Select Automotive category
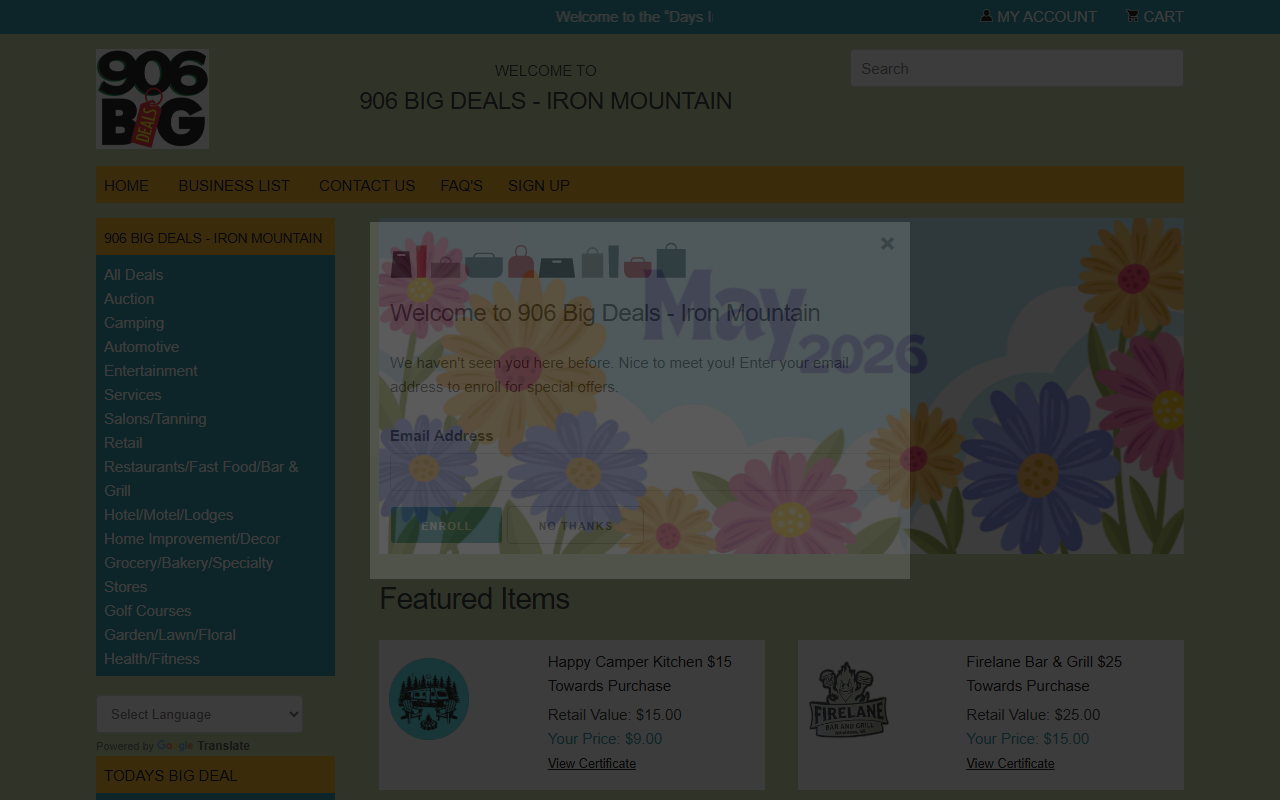This screenshot has width=1280, height=800. tap(141, 347)
